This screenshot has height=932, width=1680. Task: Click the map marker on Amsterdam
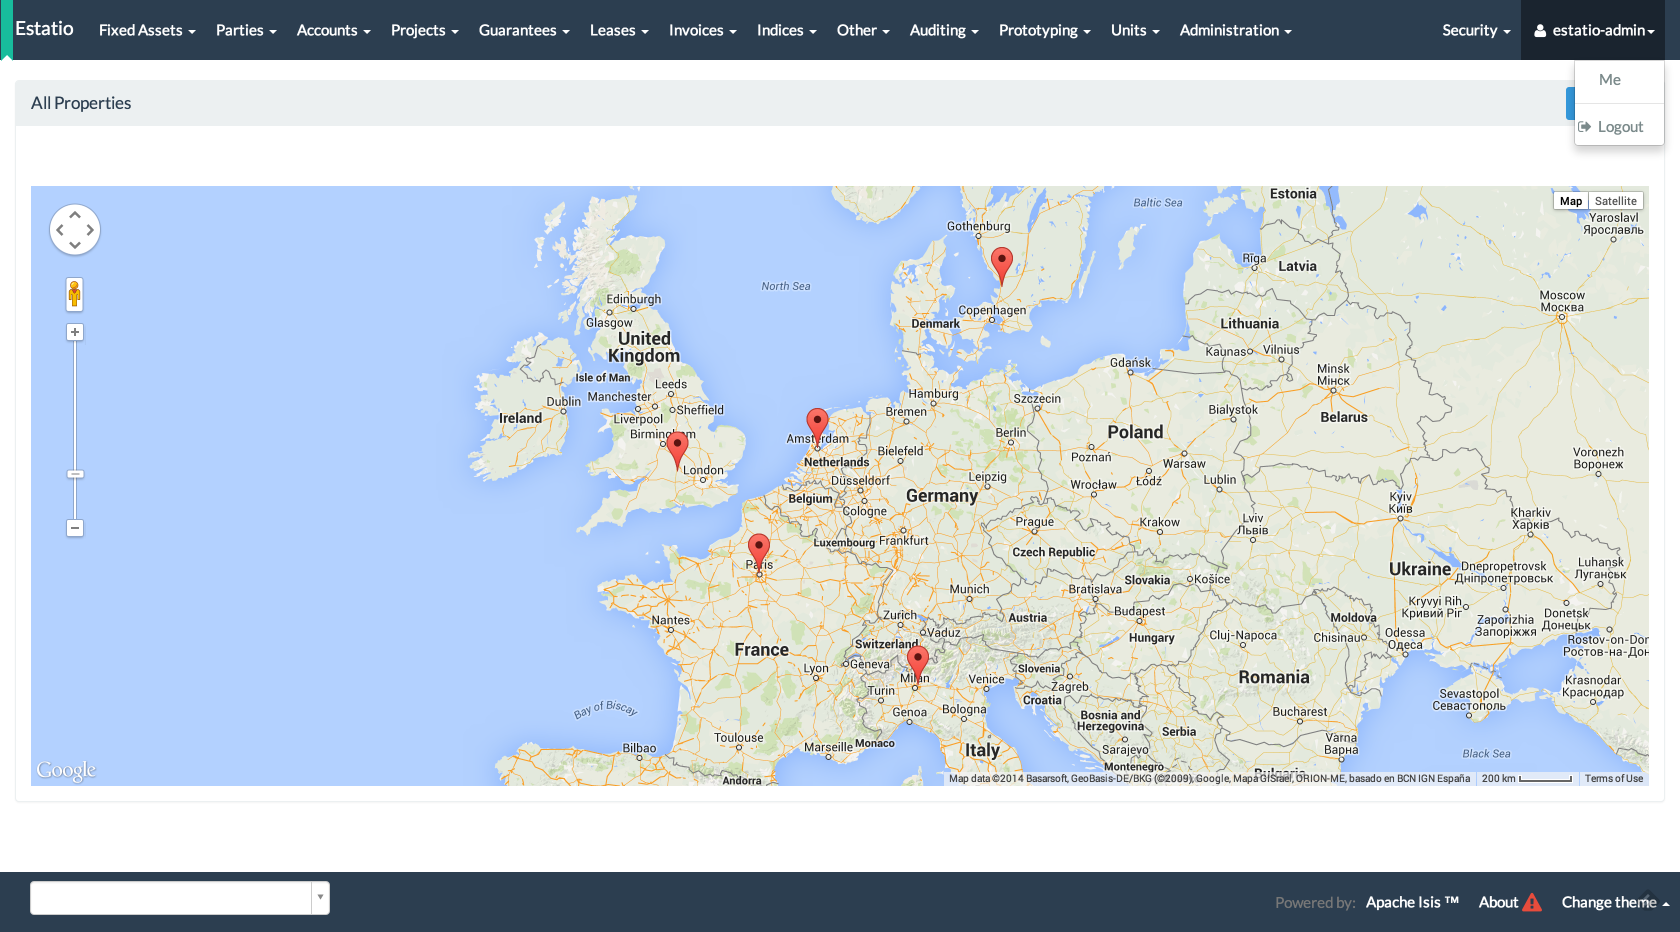(x=817, y=426)
